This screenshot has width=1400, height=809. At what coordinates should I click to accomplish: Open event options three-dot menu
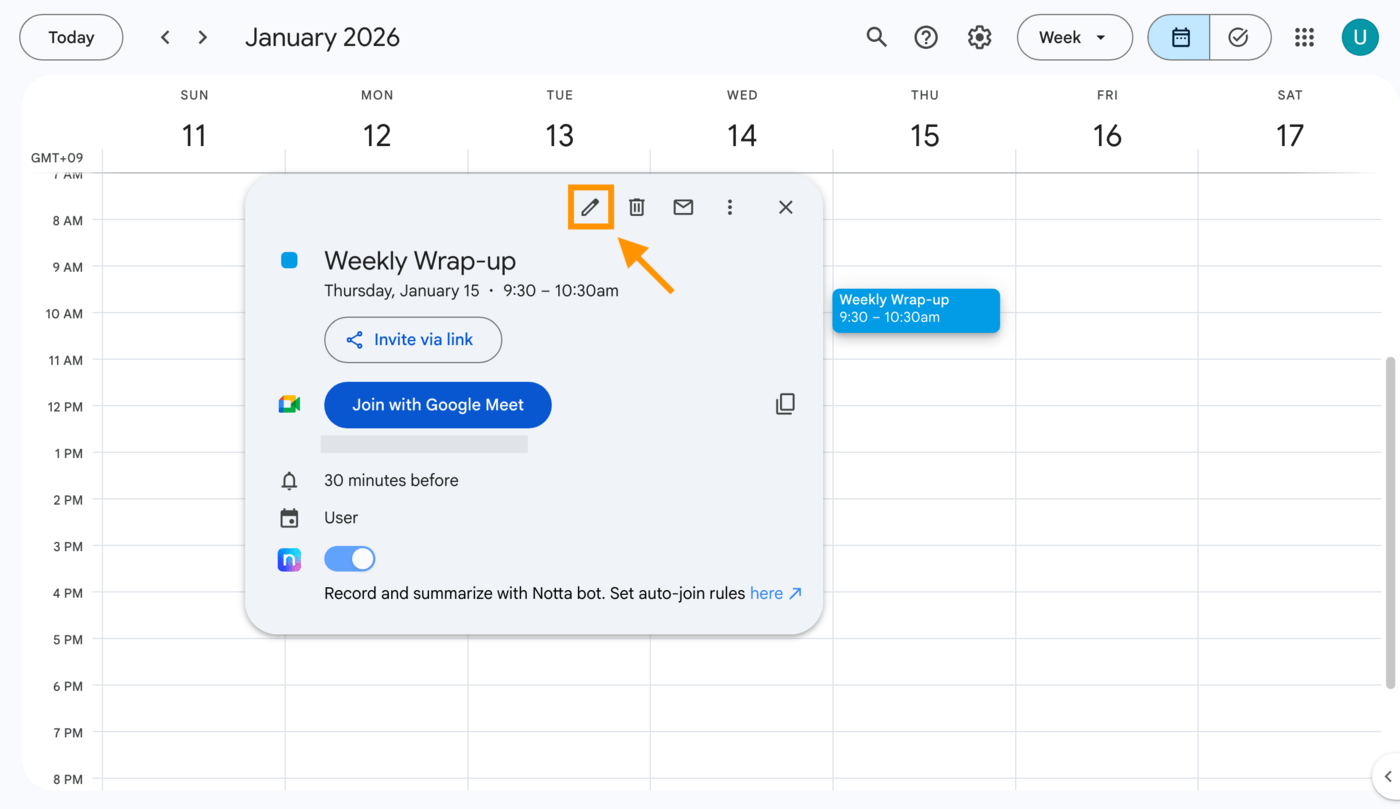[x=730, y=207]
